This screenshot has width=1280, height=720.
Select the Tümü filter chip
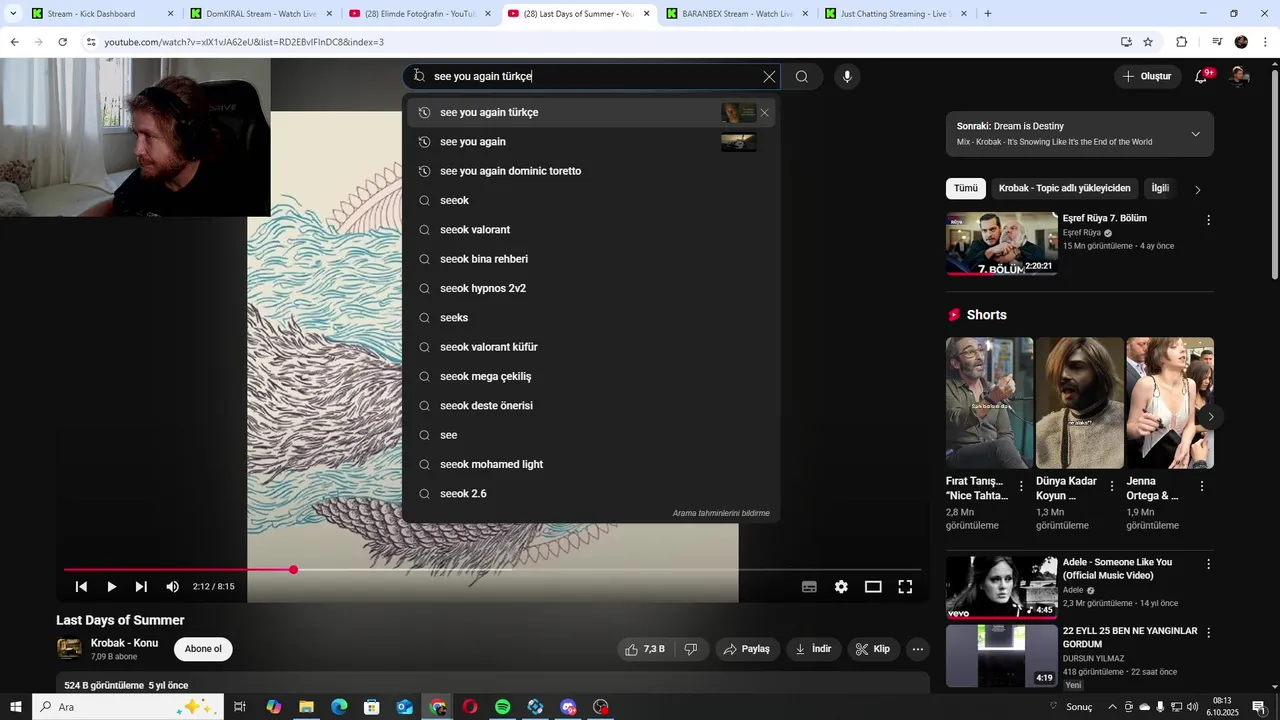[x=966, y=188]
